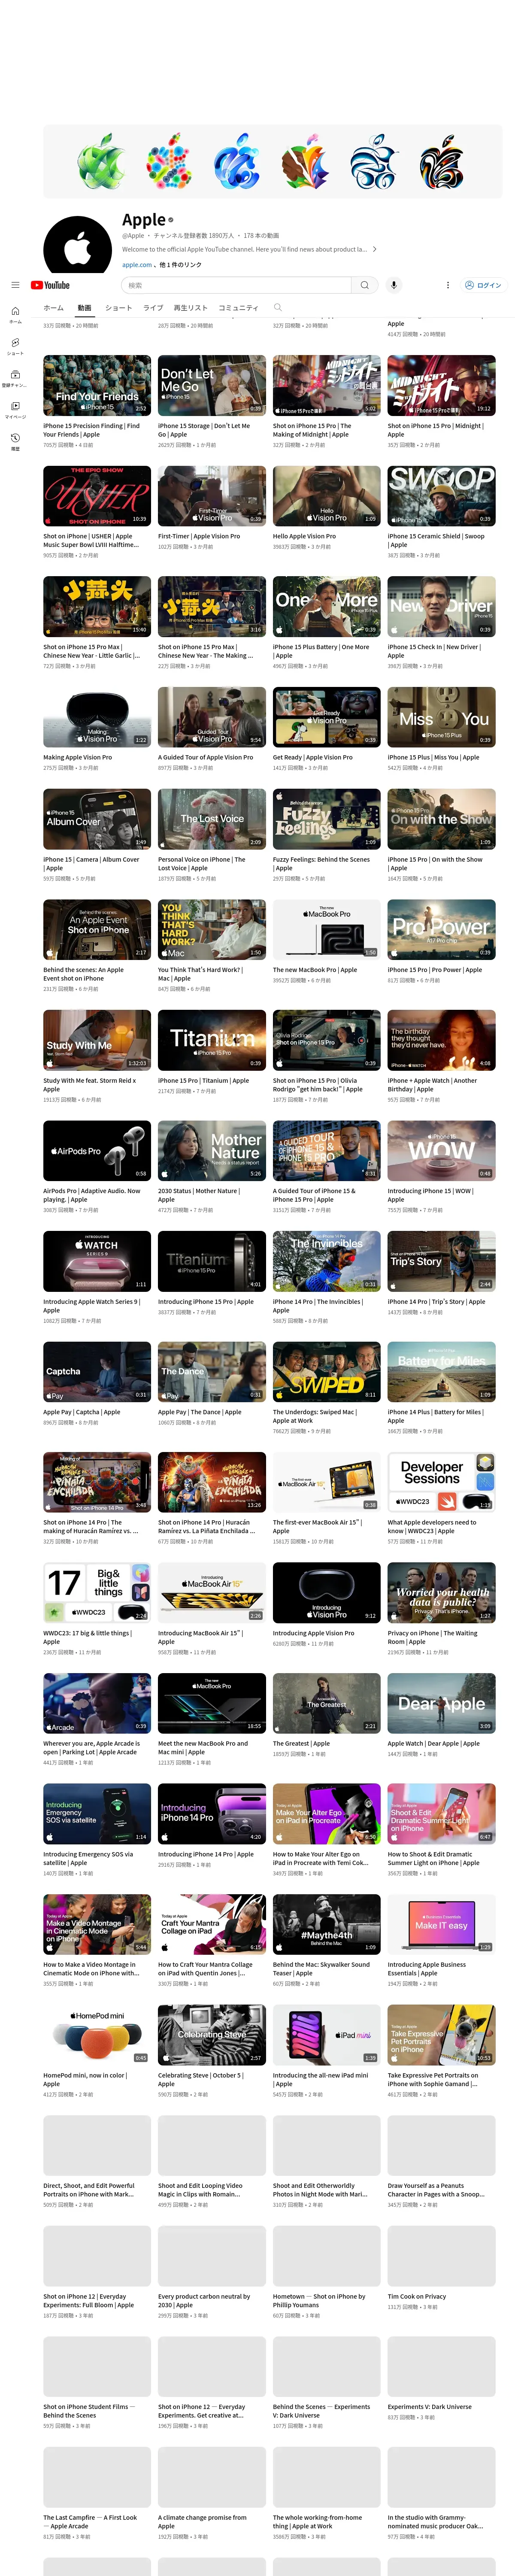Viewport: 515px width, 2576px height.
Task: Click 'Every product carbon neutral by 2030' title
Action: 204,2300
